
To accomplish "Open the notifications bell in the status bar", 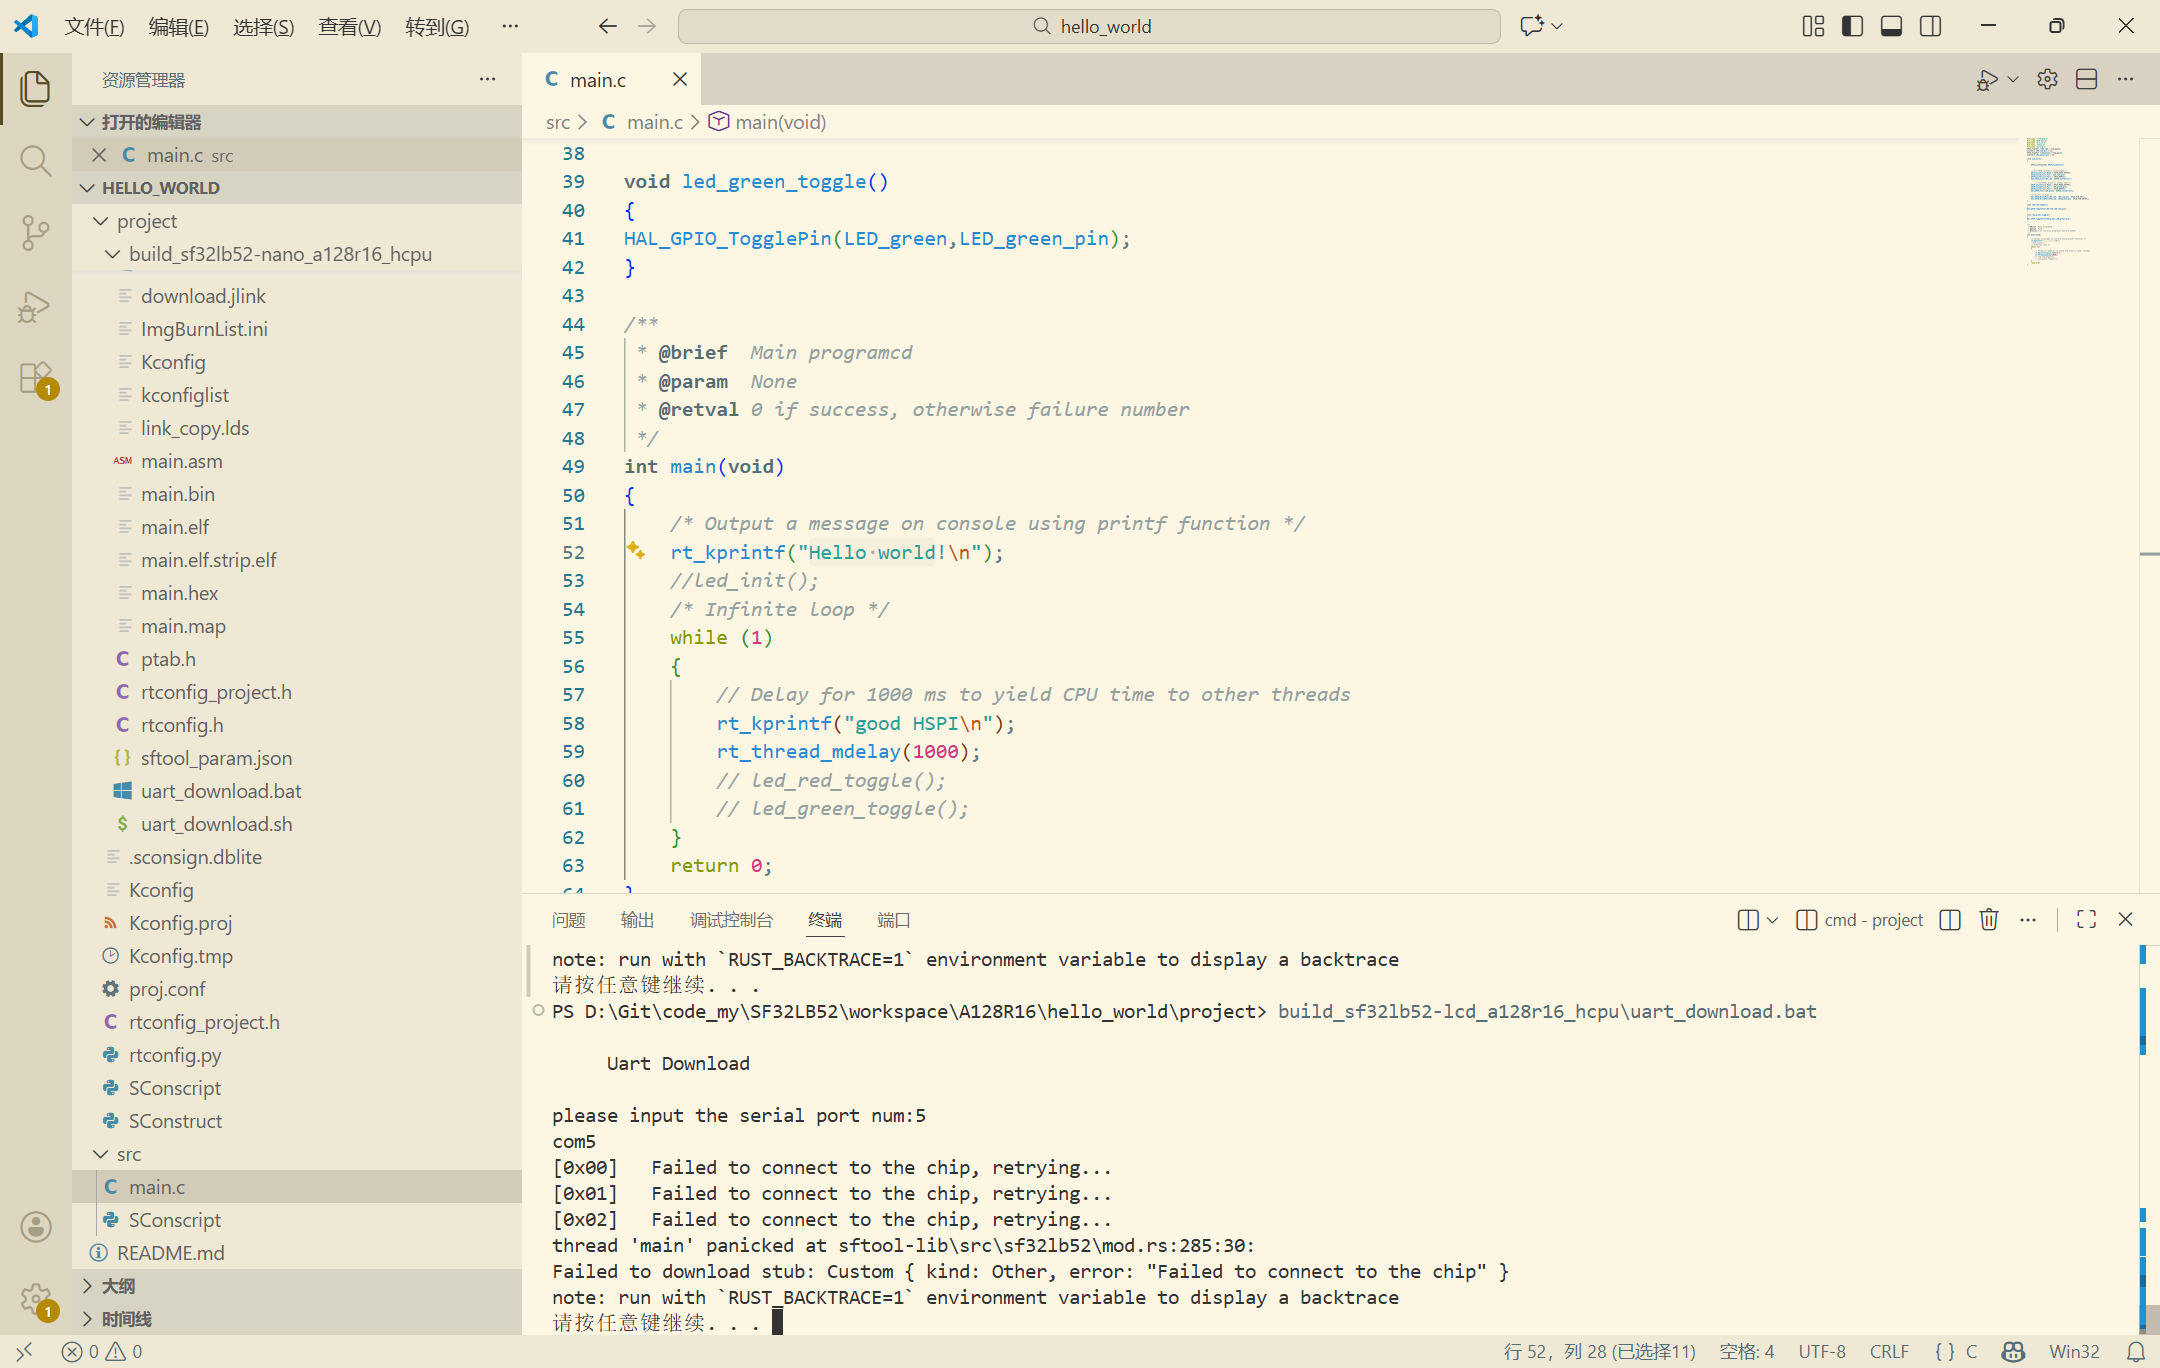I will click(x=2136, y=1351).
